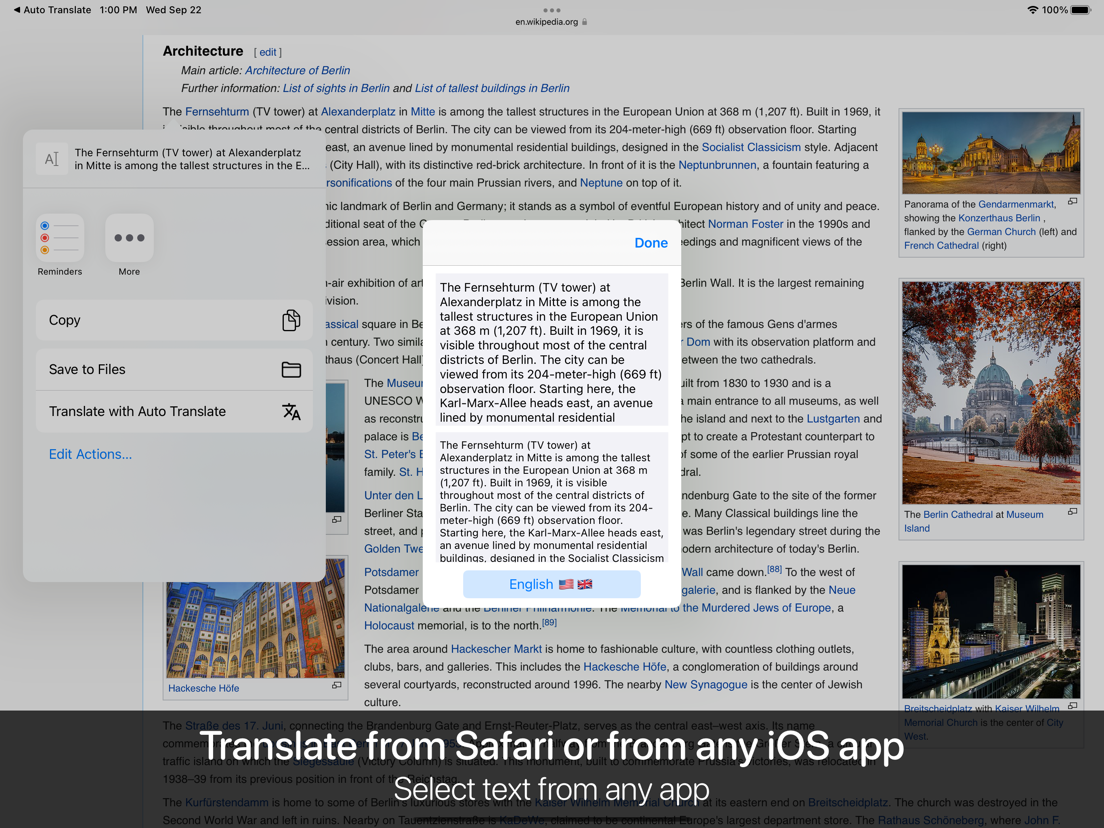Screen dimensions: 1104x828
Task: Open the Berlin Cathedral photo thumbnail
Action: tap(991, 392)
